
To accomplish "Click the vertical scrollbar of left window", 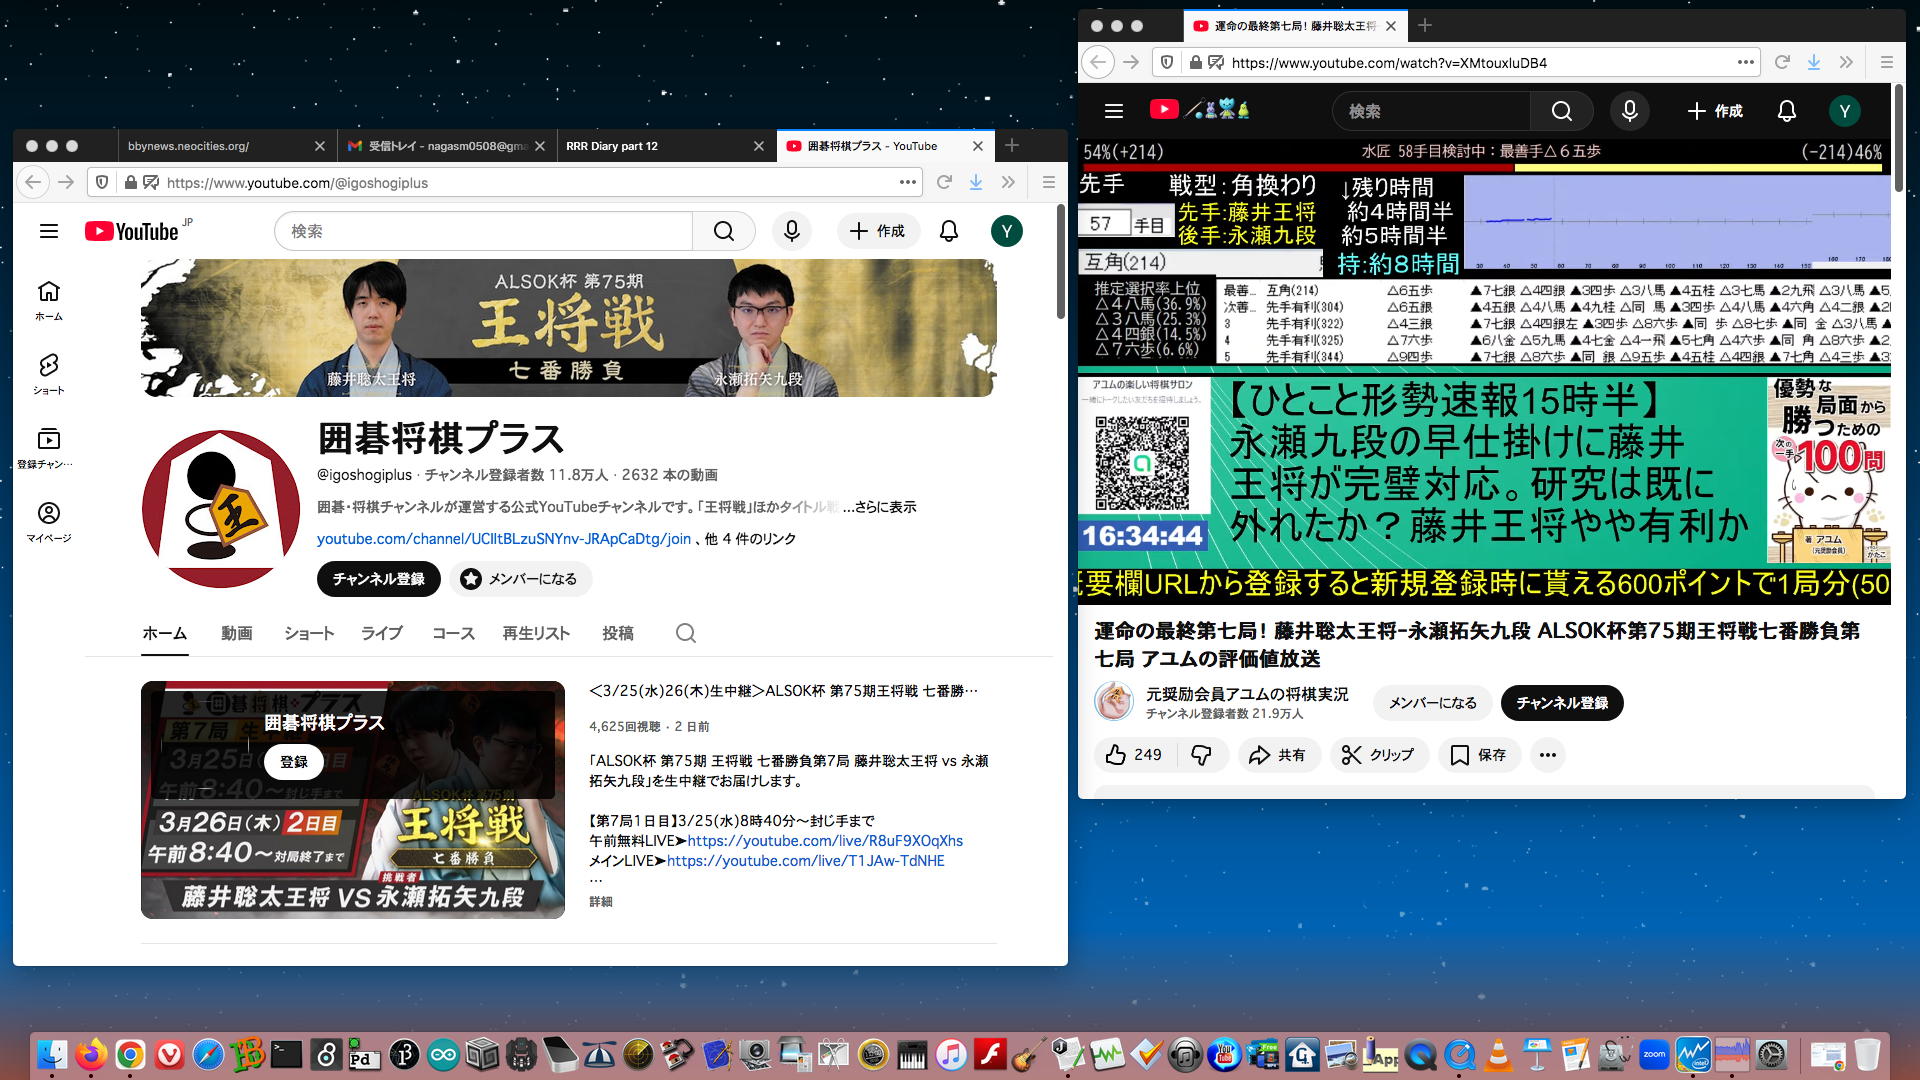I will [1060, 260].
